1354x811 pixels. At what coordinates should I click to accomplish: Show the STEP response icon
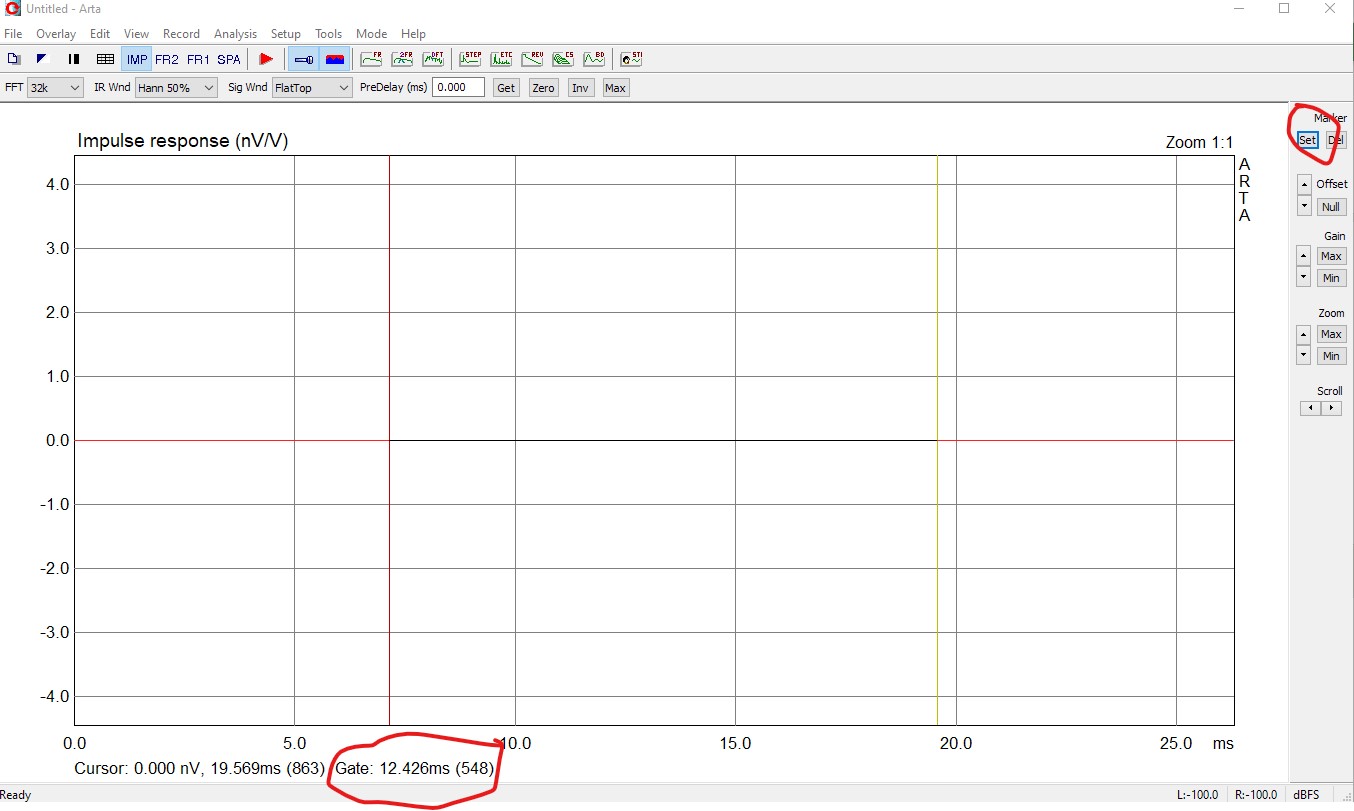tap(470, 59)
